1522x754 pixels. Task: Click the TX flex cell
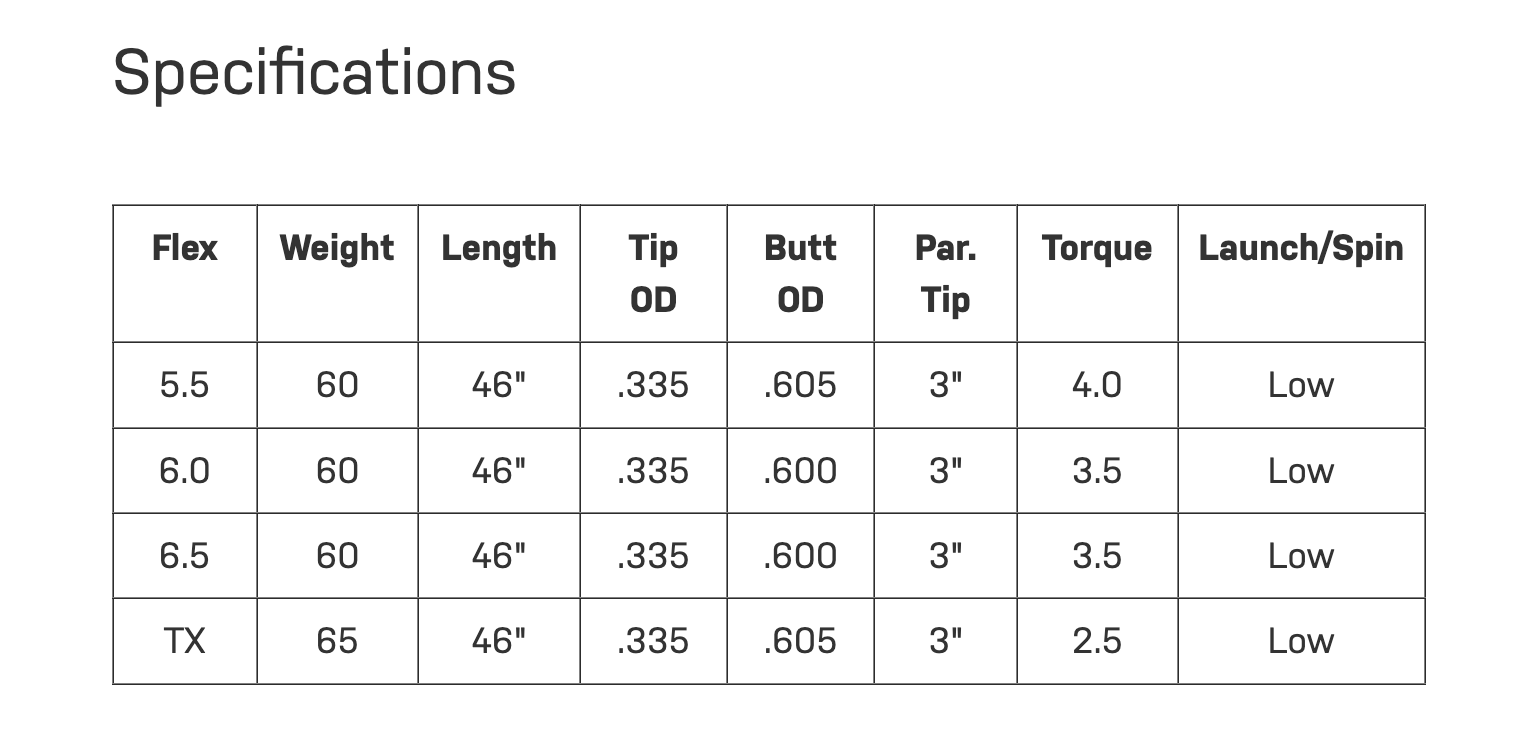click(184, 641)
